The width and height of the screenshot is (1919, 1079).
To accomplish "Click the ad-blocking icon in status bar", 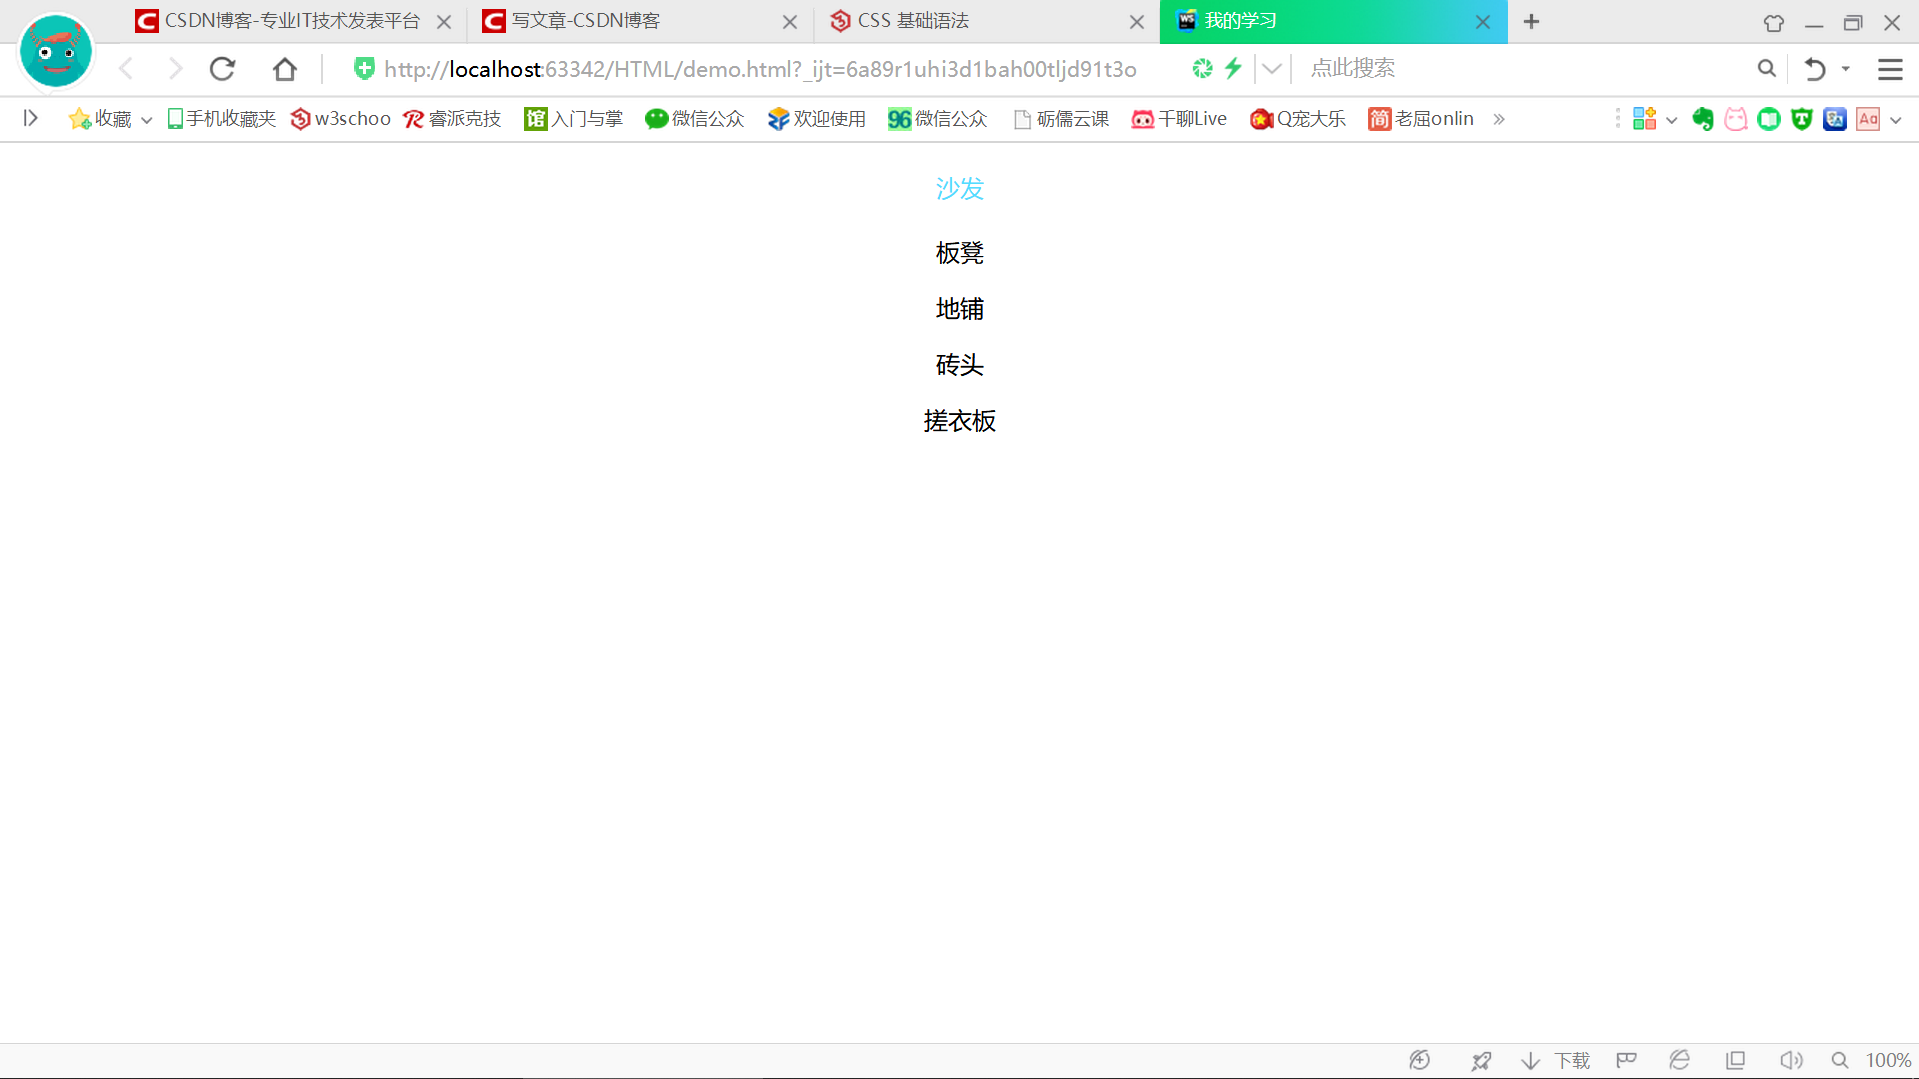I will tap(1419, 1060).
